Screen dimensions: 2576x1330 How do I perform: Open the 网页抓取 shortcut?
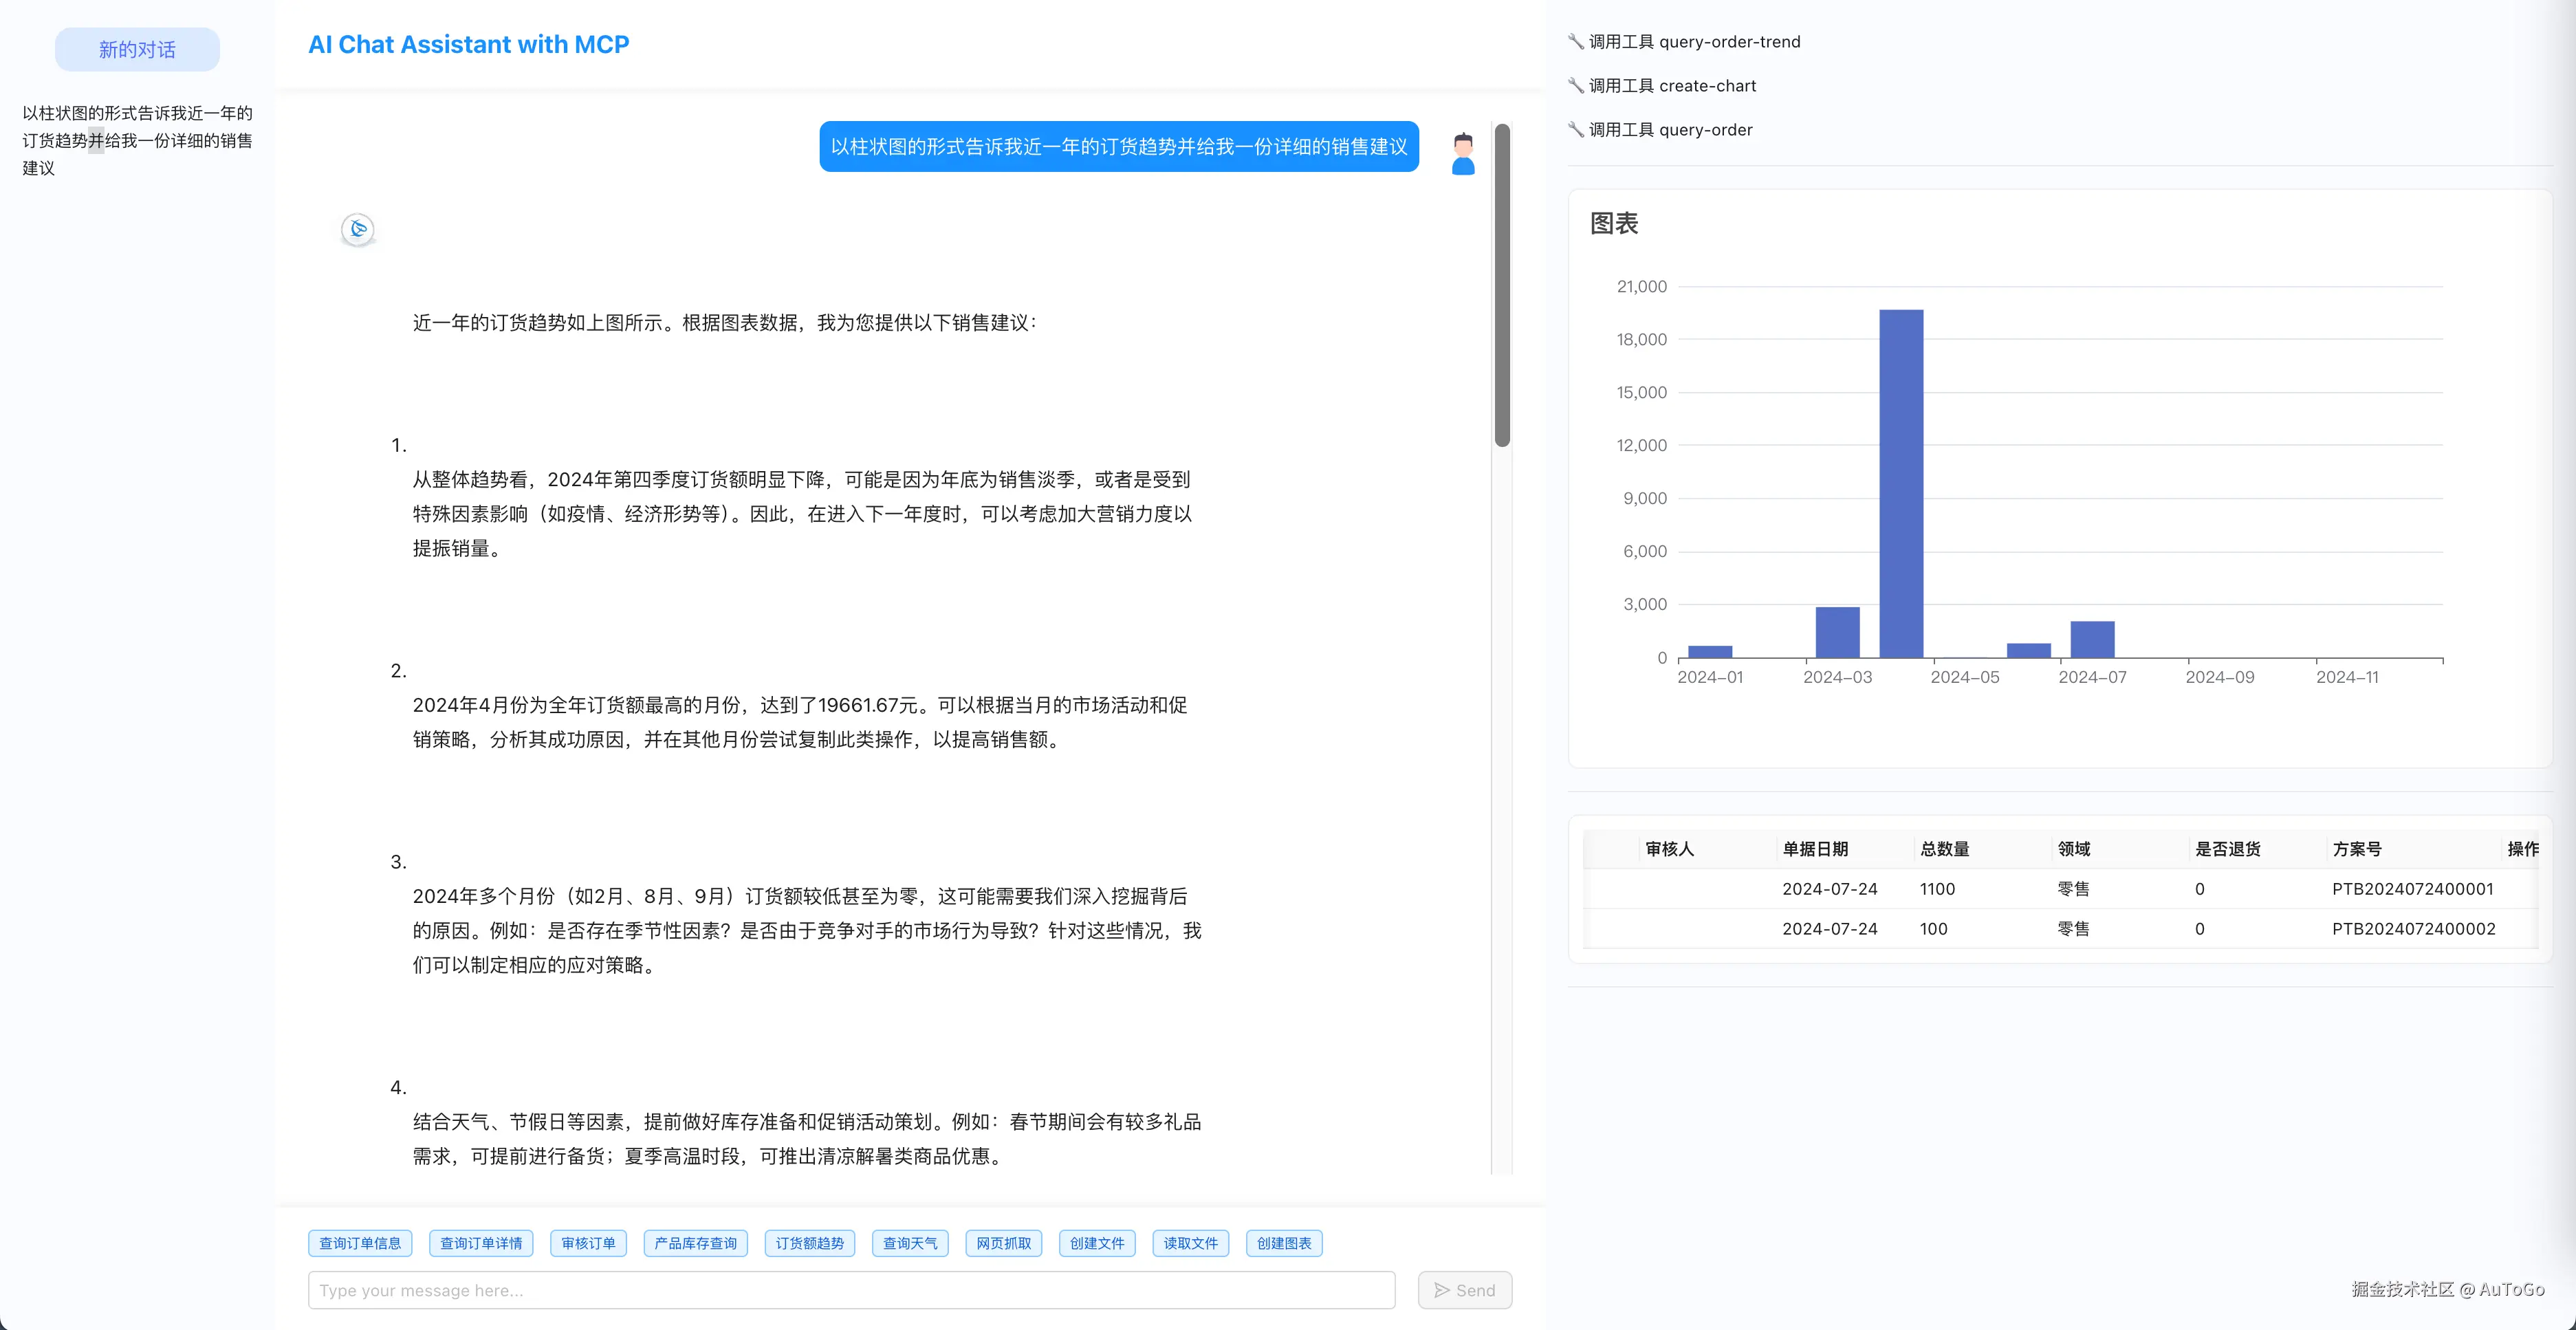(1003, 1243)
